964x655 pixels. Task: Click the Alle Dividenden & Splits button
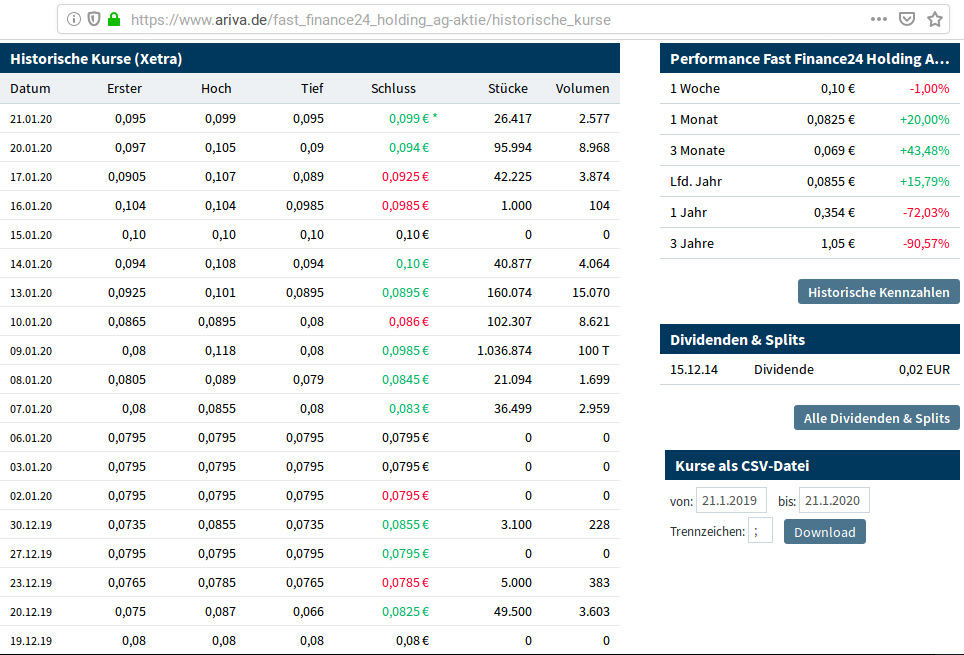pyautogui.click(x=876, y=417)
